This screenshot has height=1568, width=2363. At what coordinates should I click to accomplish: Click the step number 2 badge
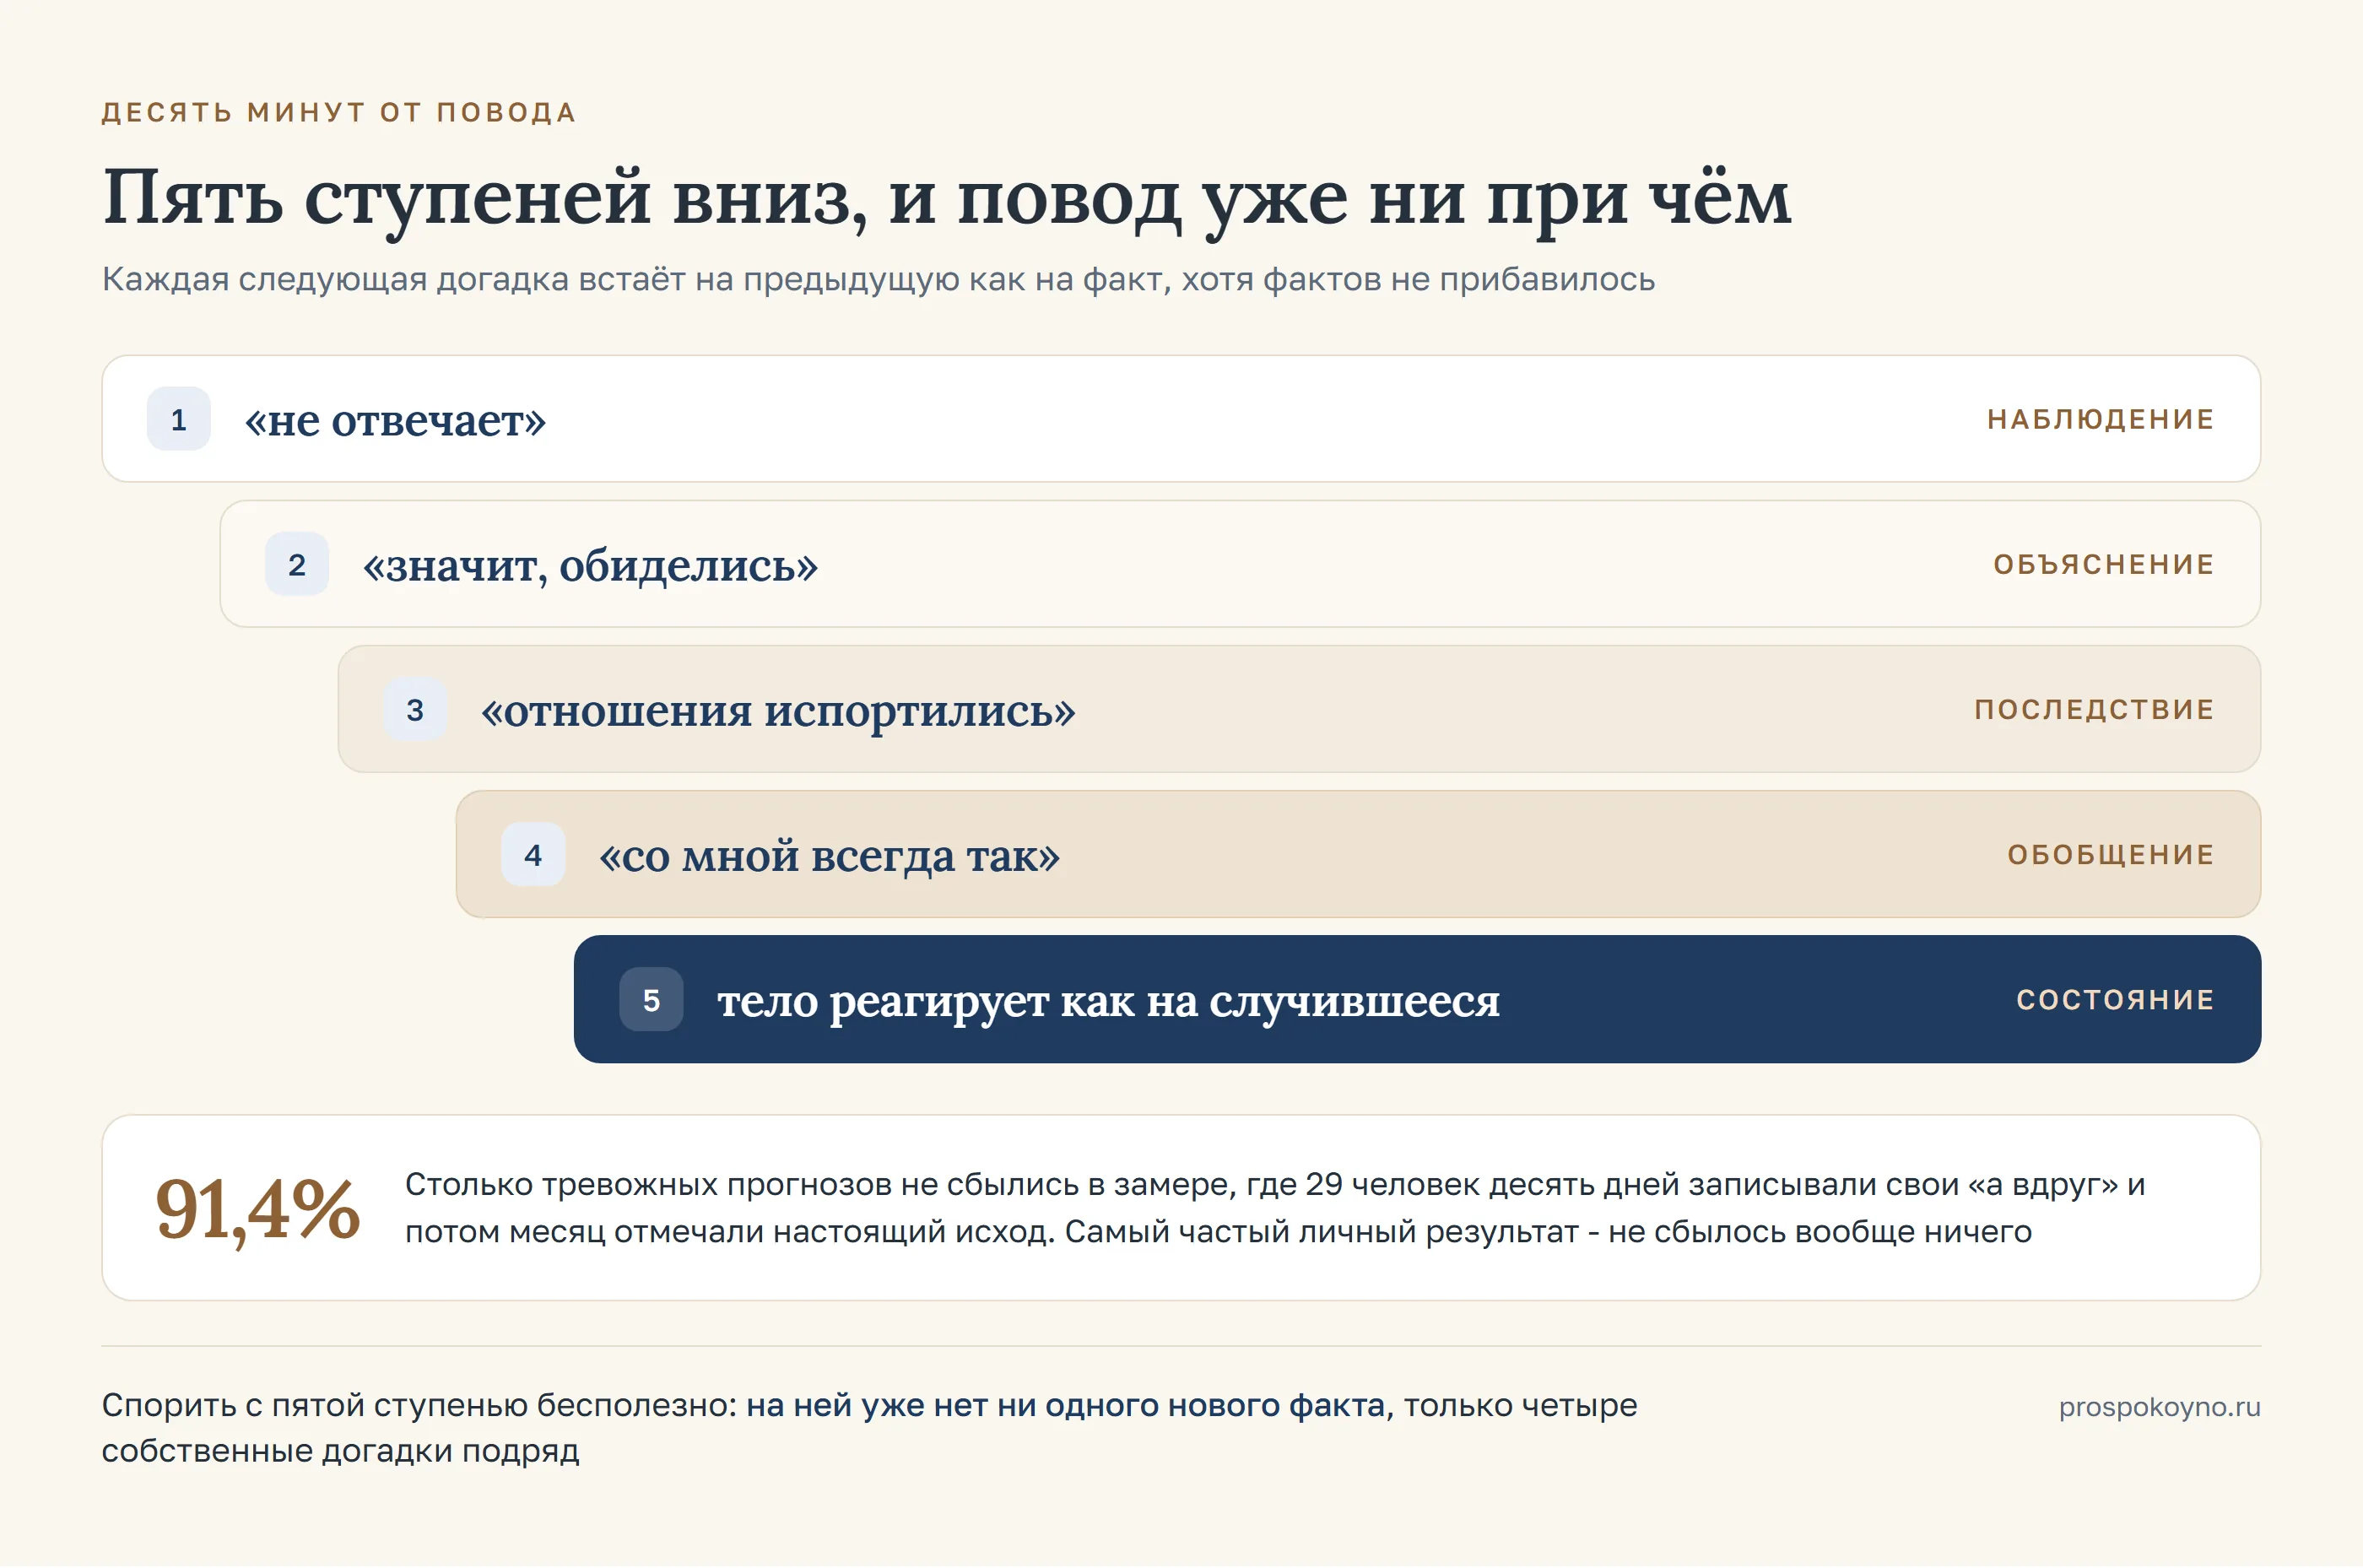pyautogui.click(x=296, y=564)
